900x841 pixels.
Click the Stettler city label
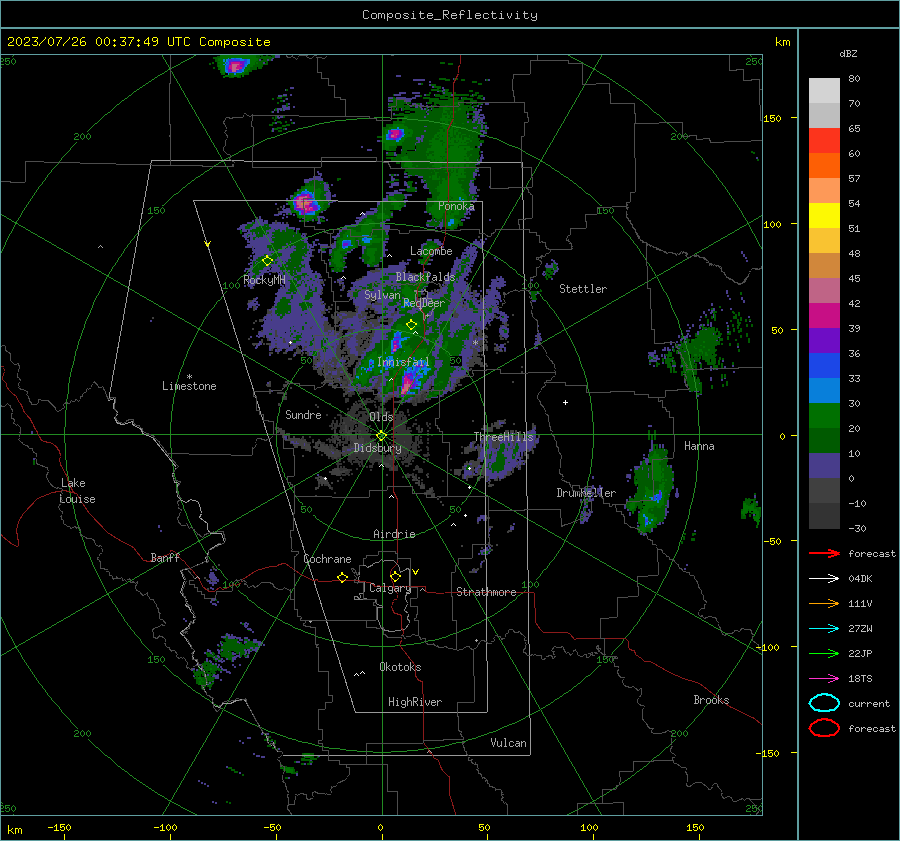point(583,289)
